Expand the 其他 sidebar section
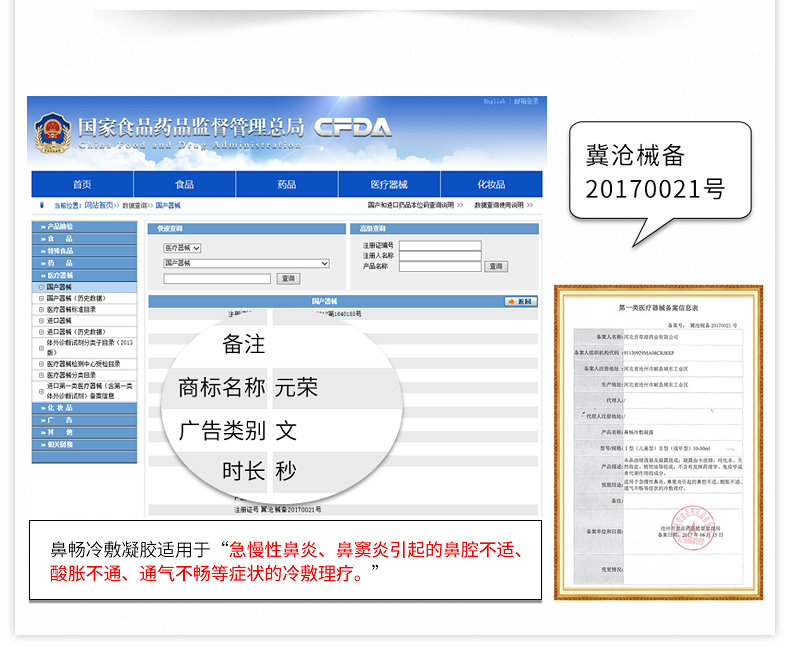 click(84, 432)
